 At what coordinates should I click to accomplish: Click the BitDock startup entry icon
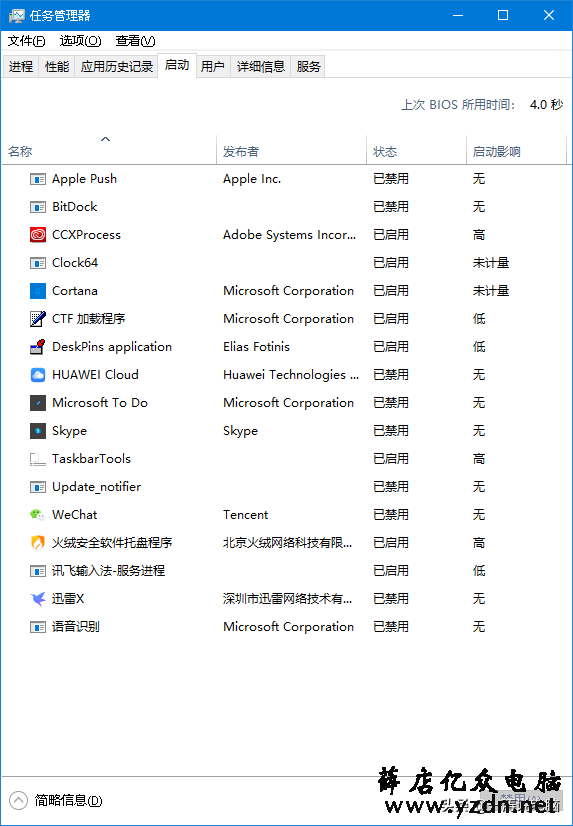(x=37, y=207)
